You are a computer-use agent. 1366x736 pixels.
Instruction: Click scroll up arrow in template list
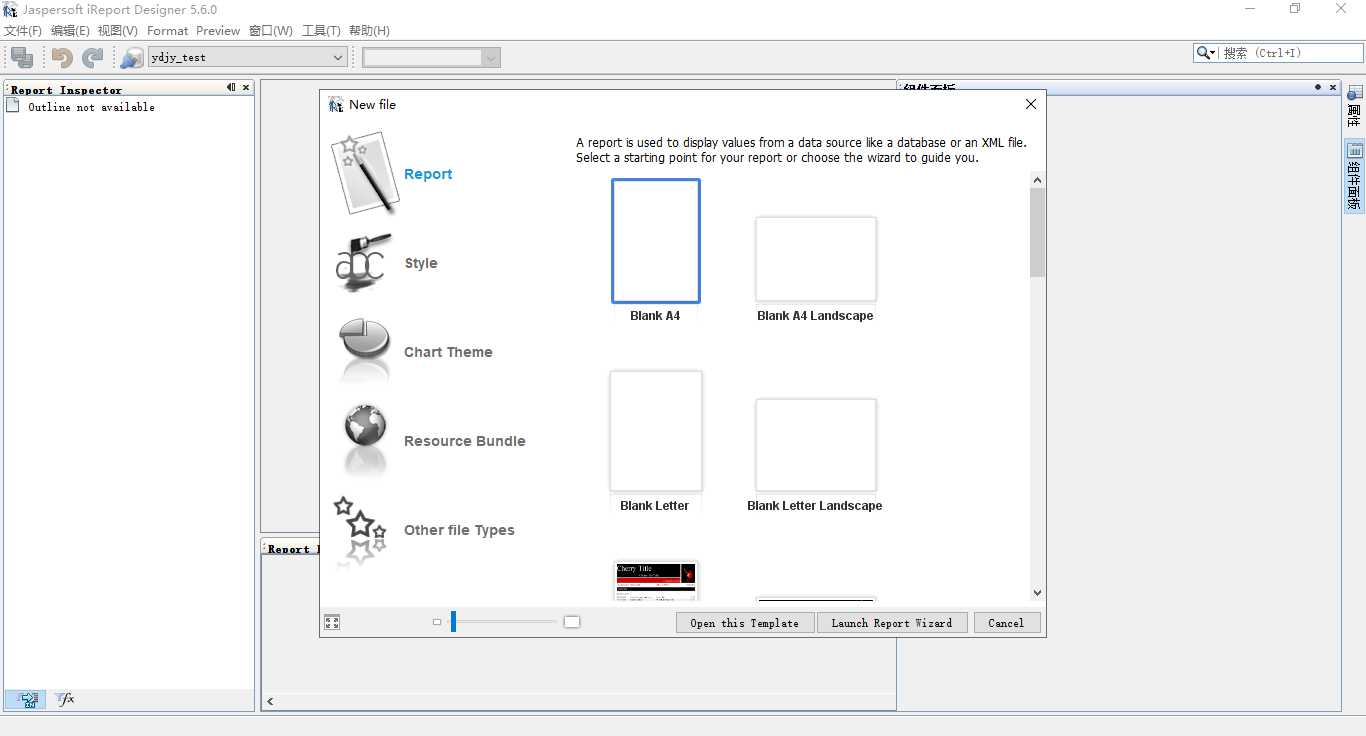tap(1037, 181)
